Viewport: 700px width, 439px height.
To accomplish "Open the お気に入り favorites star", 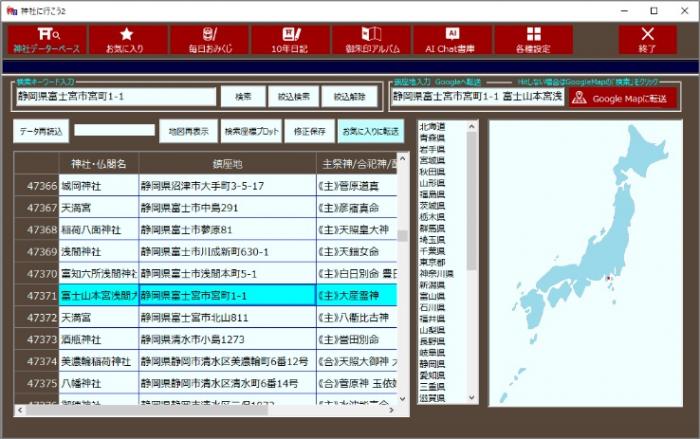I will click(x=127, y=40).
